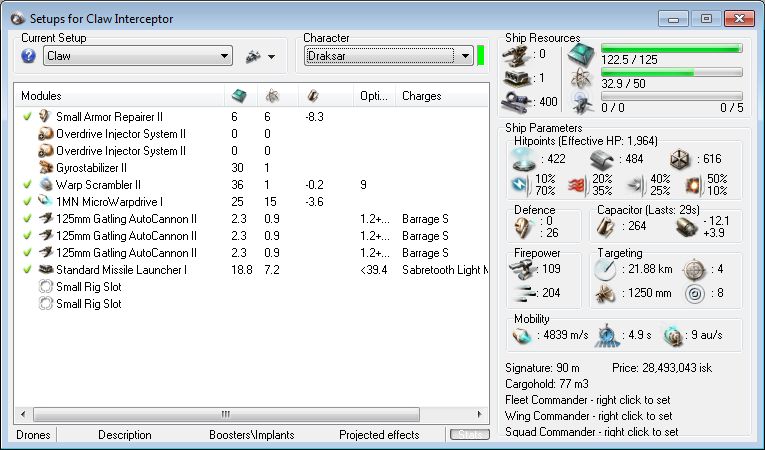Click the launcher hardpoints icon in Ship Resources
Image resolution: width=765 pixels, height=450 pixels.
(x=517, y=79)
